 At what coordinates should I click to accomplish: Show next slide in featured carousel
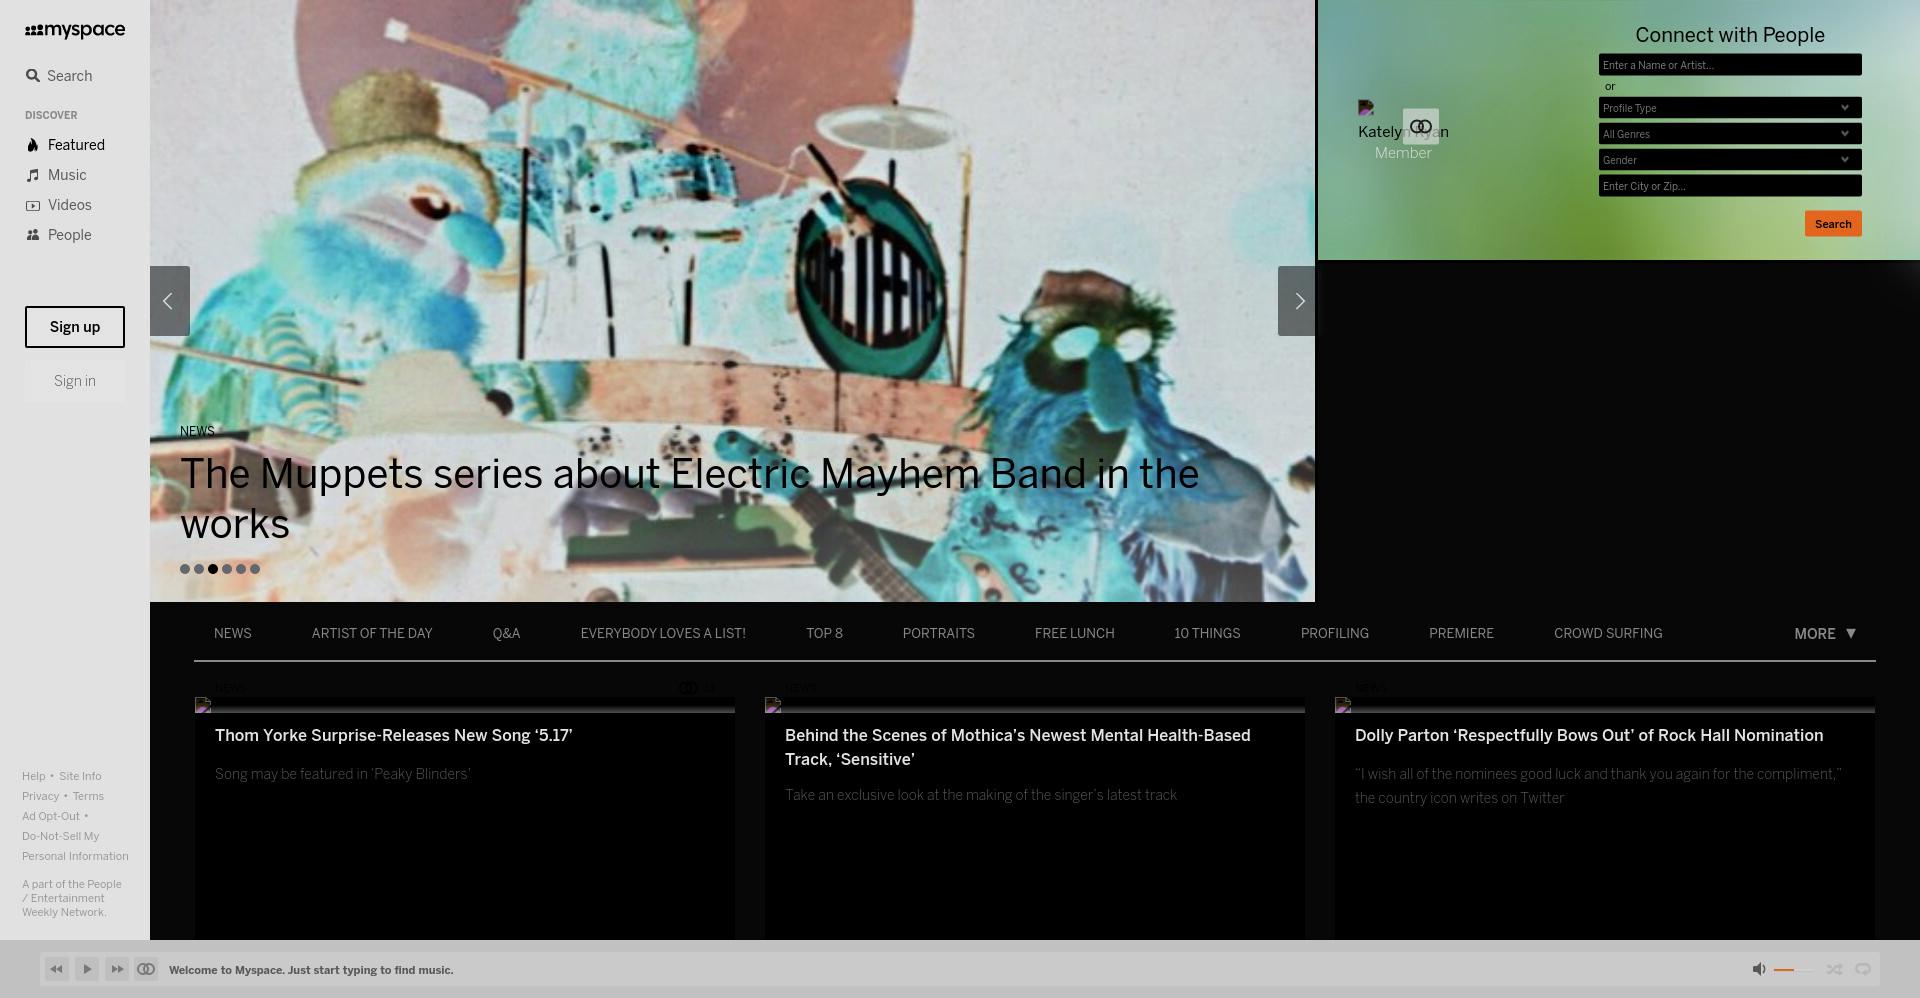coord(1298,301)
